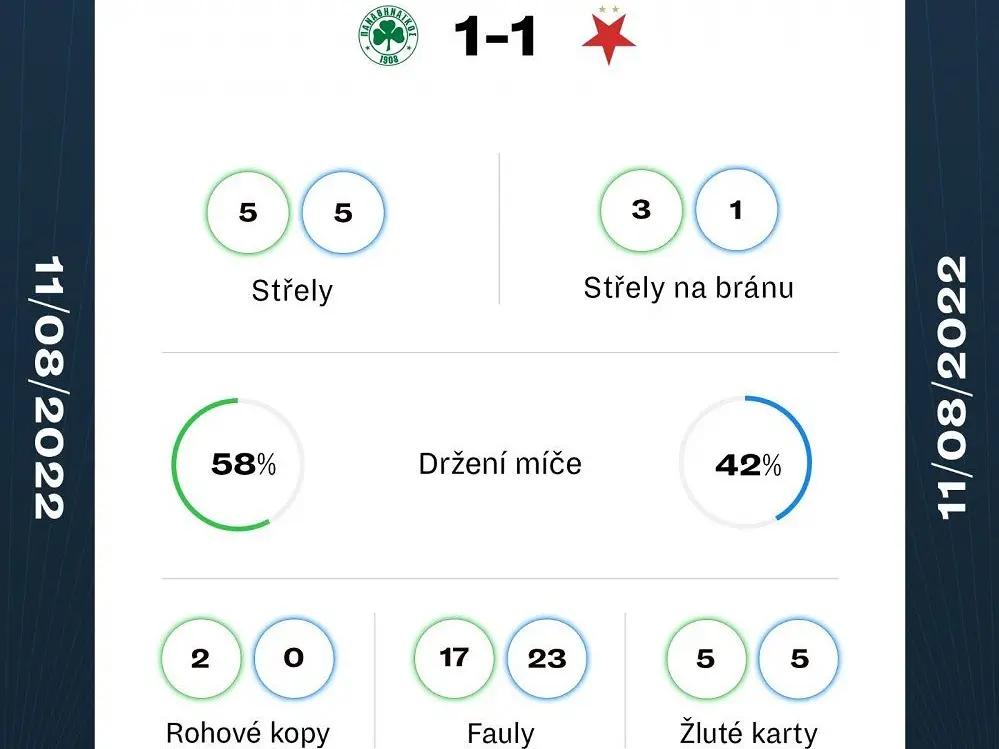This screenshot has height=749, width=999.
Task: Click the left vertical date 11/08/2022
Action: tap(48, 387)
